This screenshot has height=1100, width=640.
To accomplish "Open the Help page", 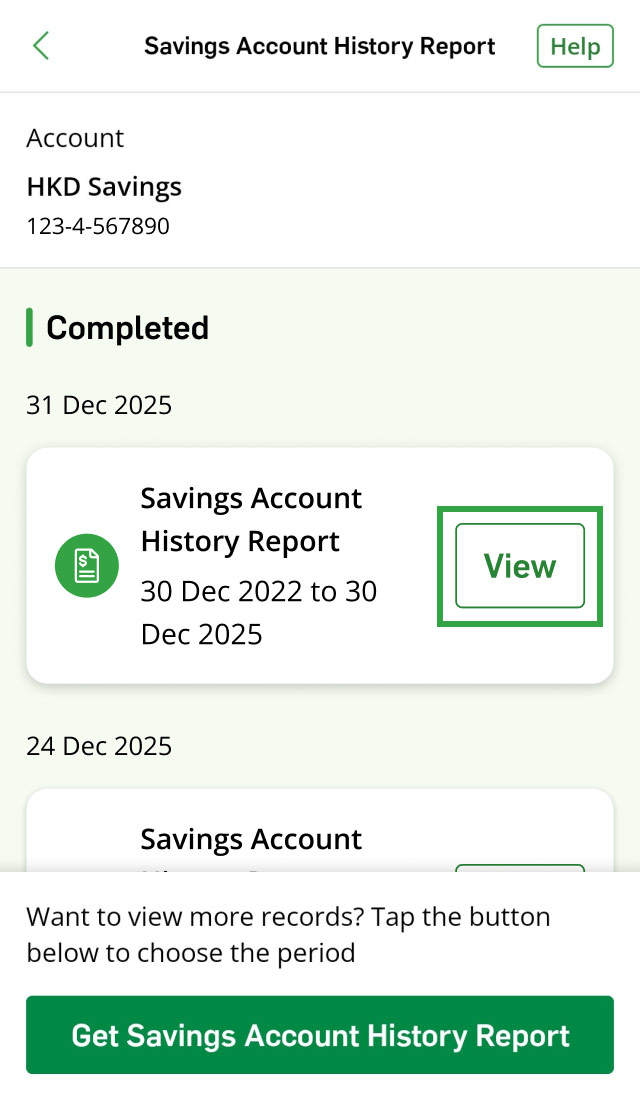I will click(x=575, y=47).
